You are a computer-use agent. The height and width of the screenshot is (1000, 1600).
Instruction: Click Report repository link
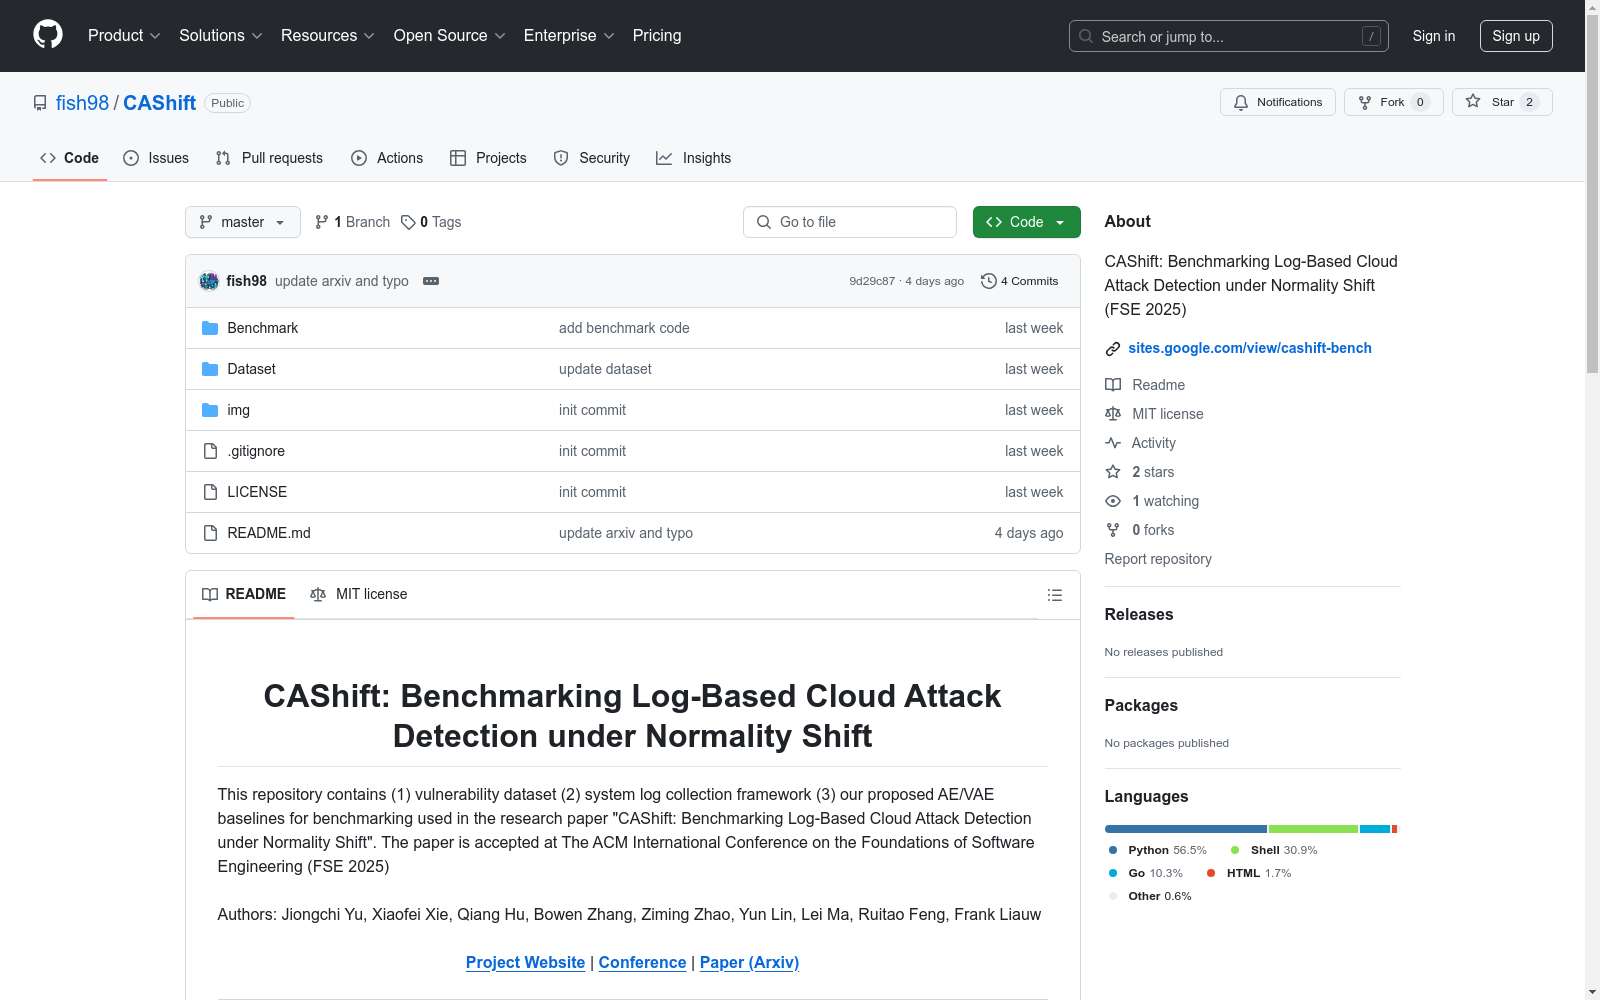[1158, 559]
